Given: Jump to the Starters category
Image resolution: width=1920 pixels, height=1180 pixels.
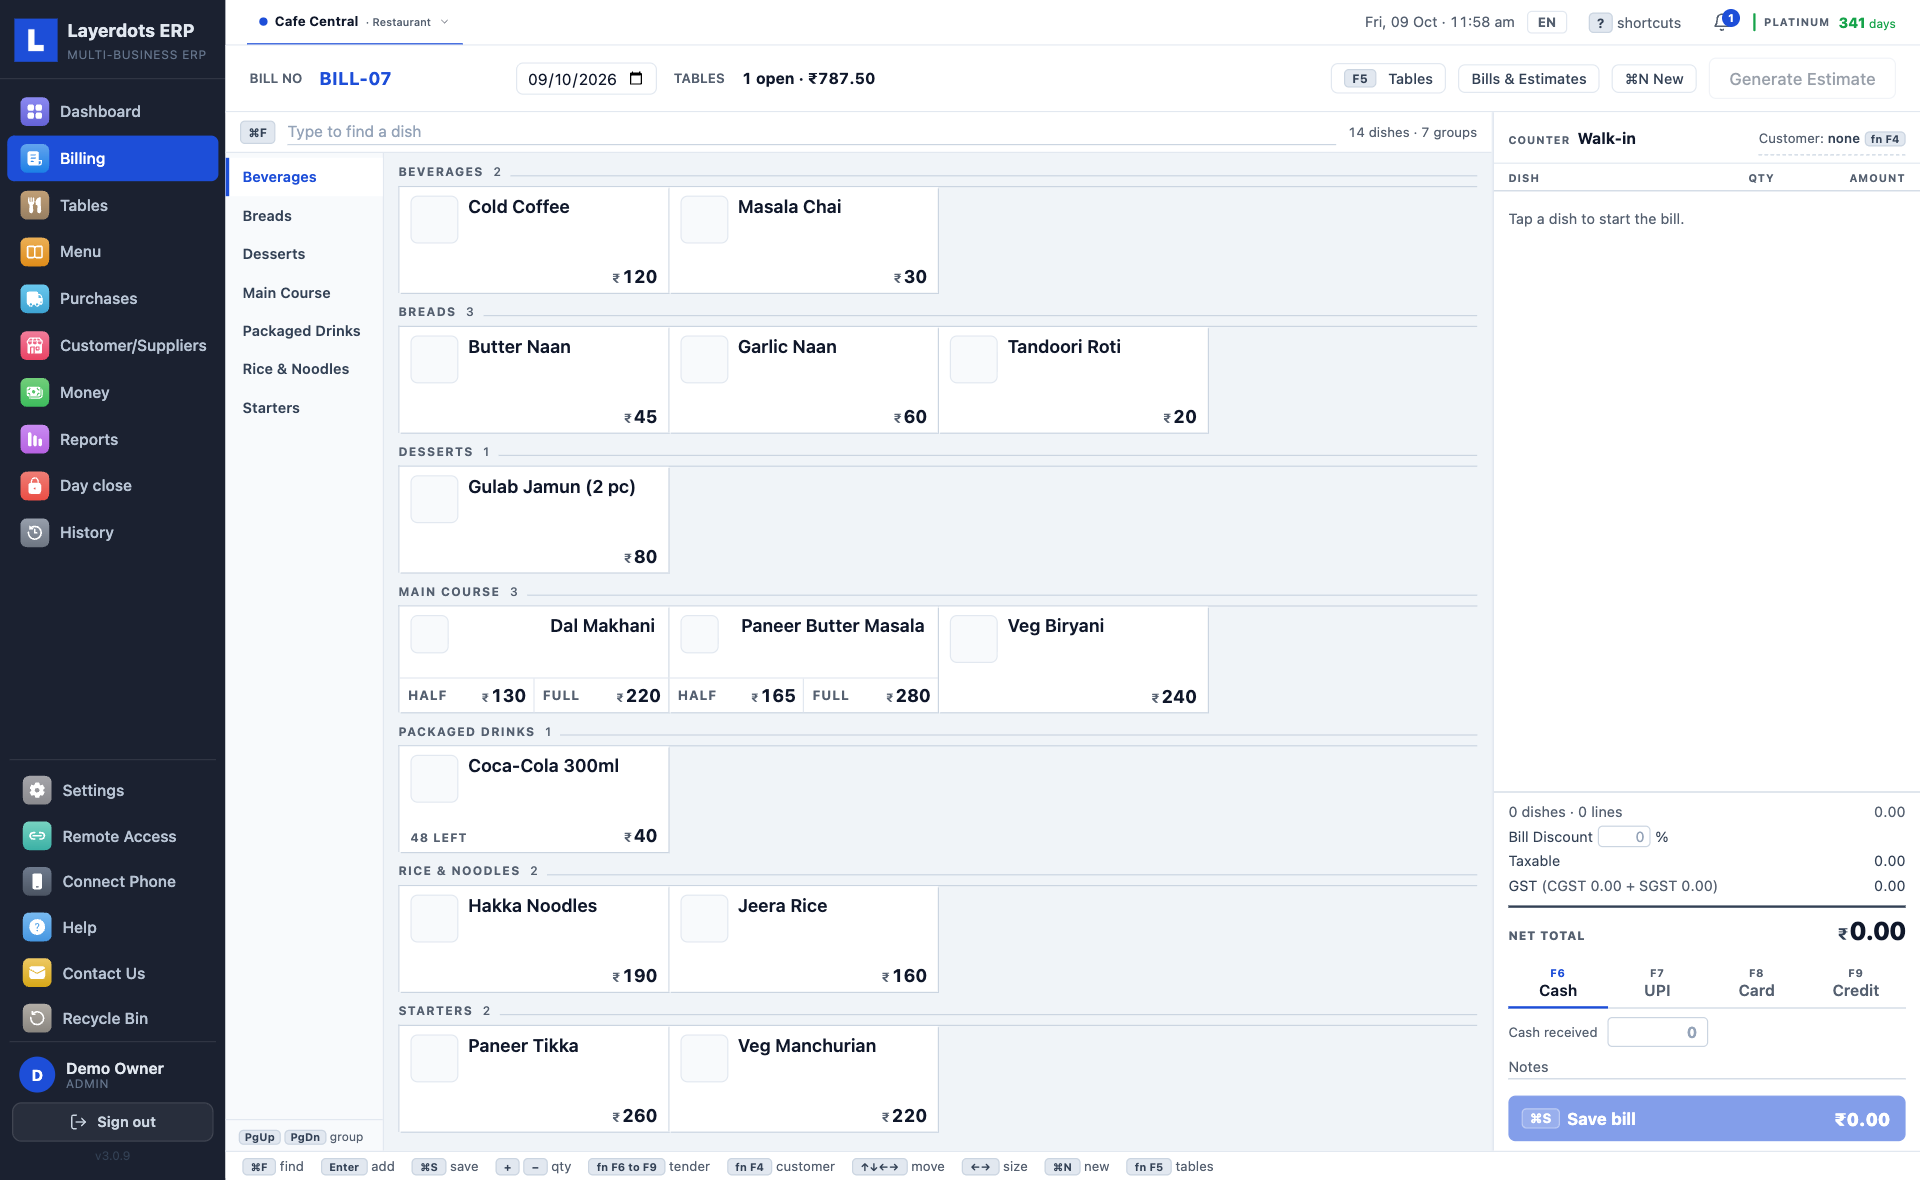Looking at the screenshot, I should [304, 408].
